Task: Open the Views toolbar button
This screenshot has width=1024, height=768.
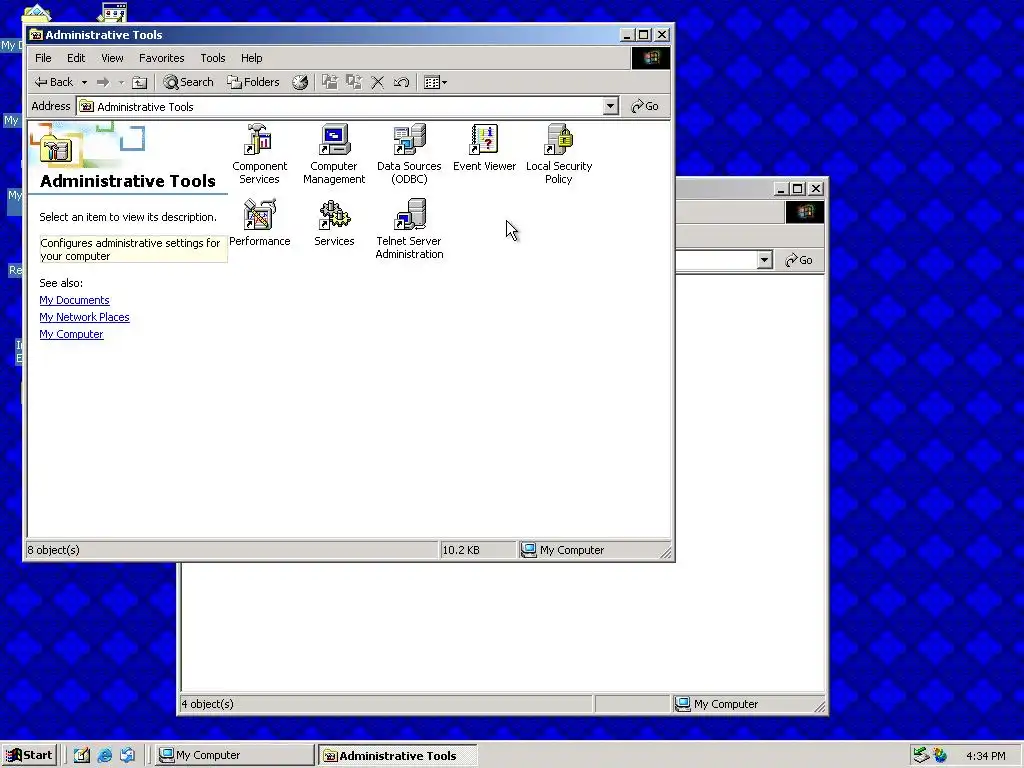Action: coord(435,82)
